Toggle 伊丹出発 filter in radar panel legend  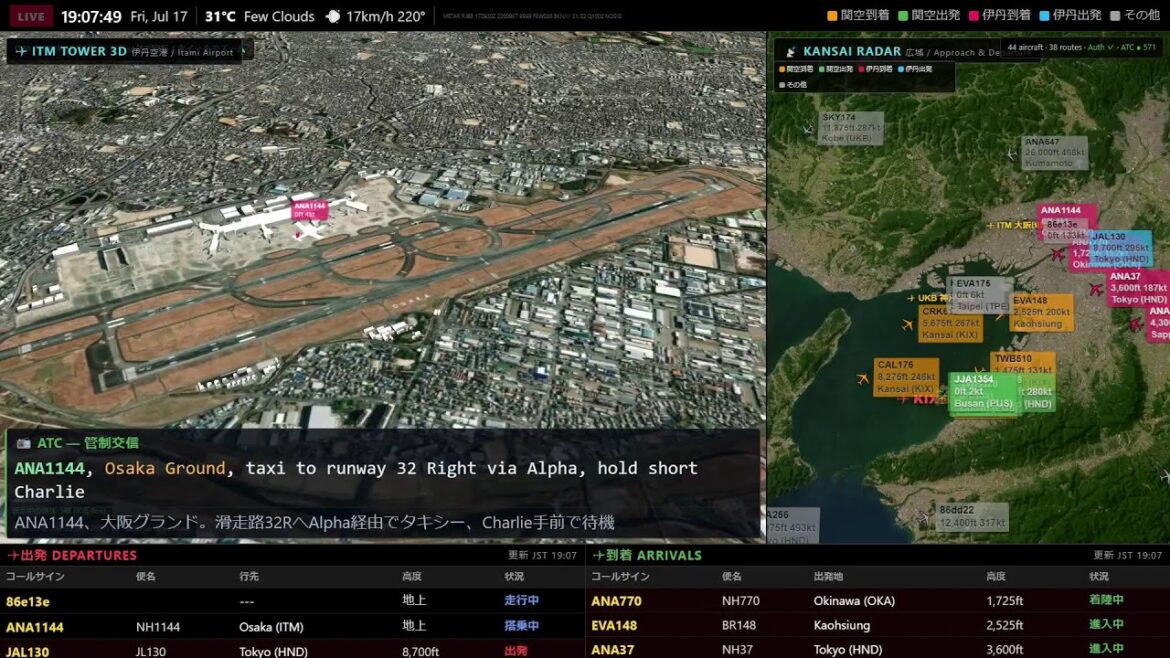point(915,69)
